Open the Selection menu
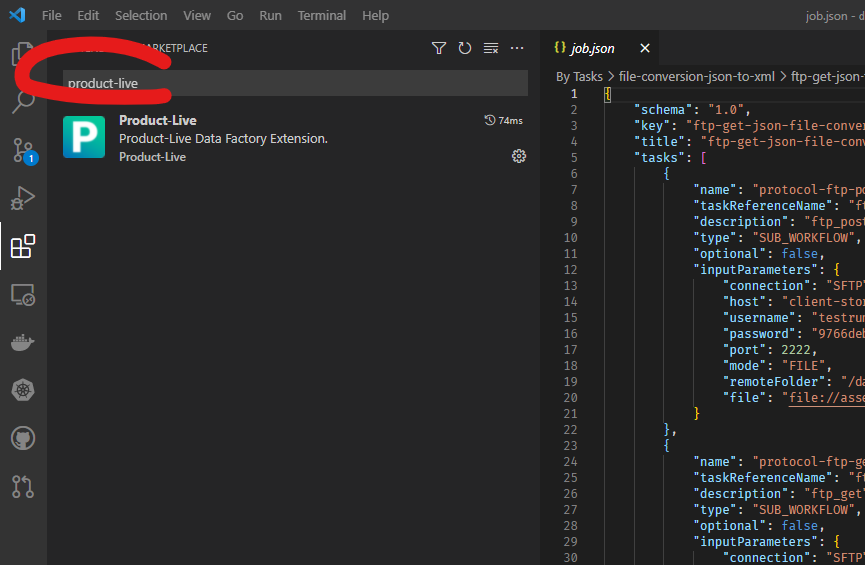Viewport: 865px width, 565px height. click(x=141, y=16)
